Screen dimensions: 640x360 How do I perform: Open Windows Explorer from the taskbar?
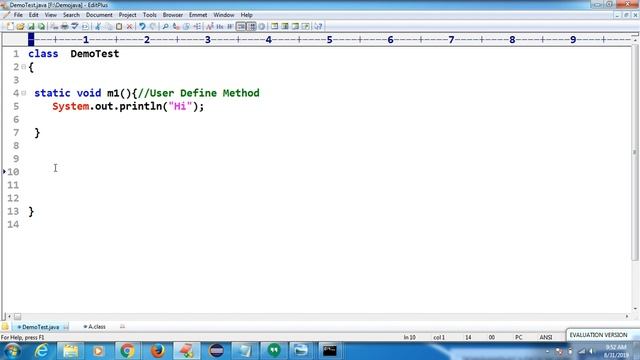pos(70,351)
